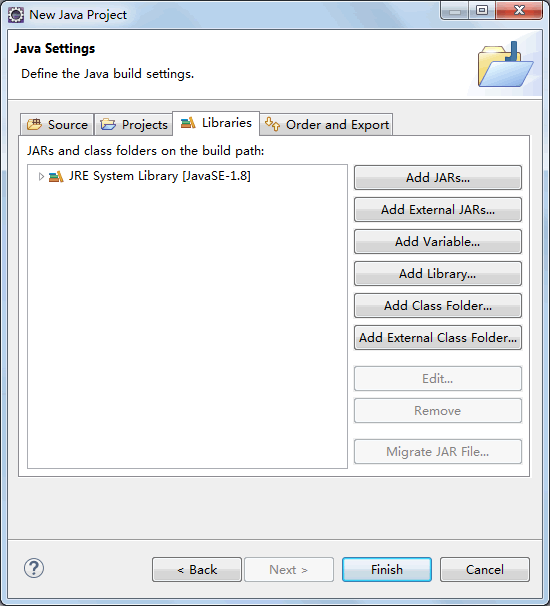
Task: Select JRE System Library [JavaSE-1.8] entry
Action: [x=160, y=176]
